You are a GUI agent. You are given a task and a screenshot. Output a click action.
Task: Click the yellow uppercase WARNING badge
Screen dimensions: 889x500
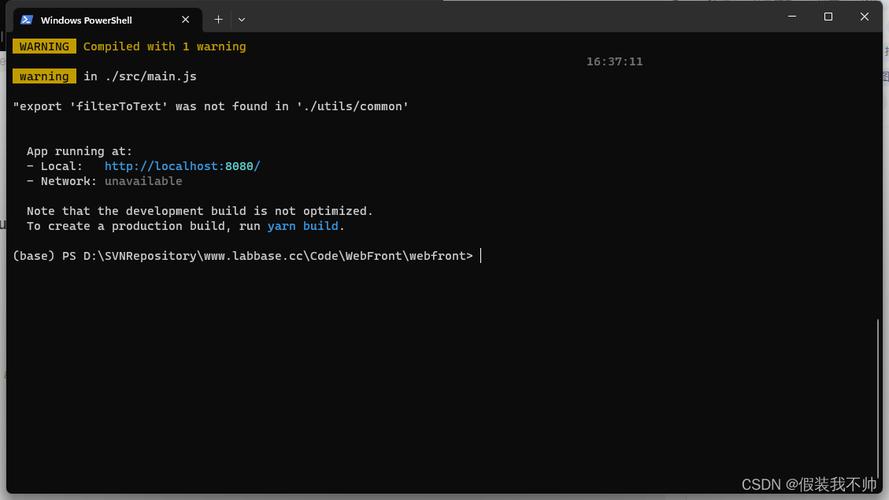[x=44, y=47]
